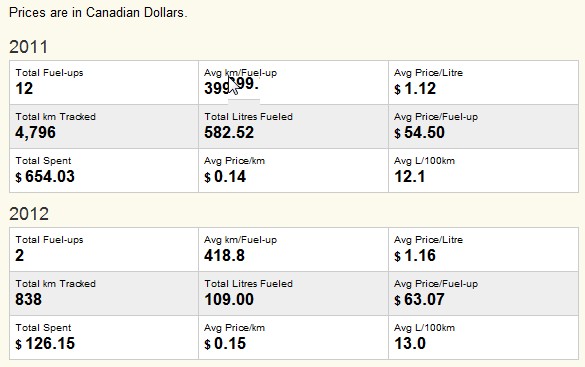The height and width of the screenshot is (367, 585).
Task: Click the 2012 Total Spent $126.15
Action: 45,344
